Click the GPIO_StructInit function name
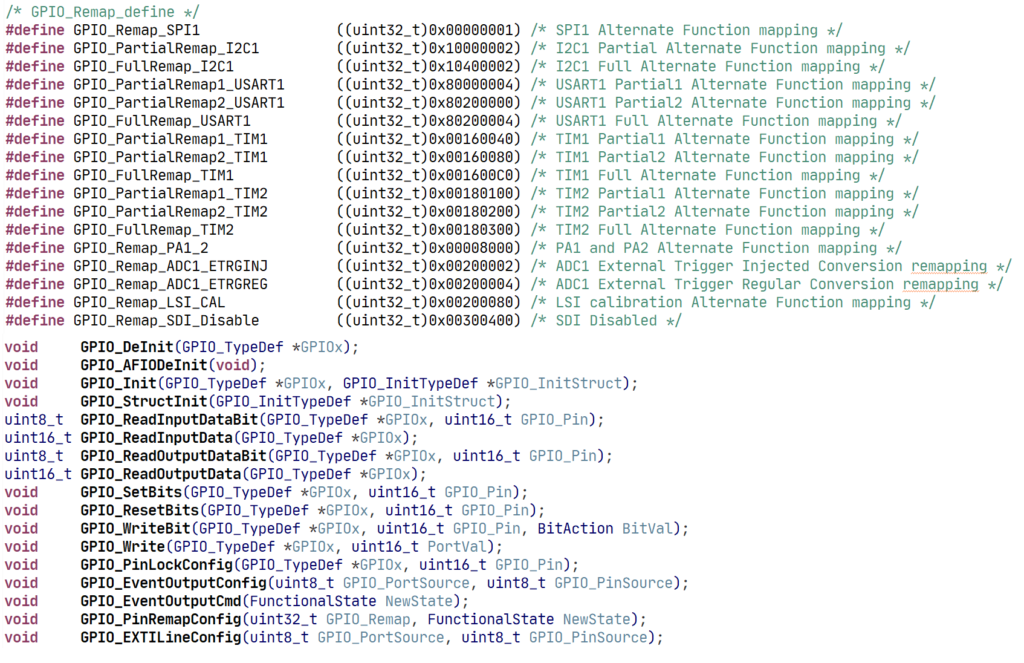The width and height of the screenshot is (1024, 663). (x=144, y=402)
